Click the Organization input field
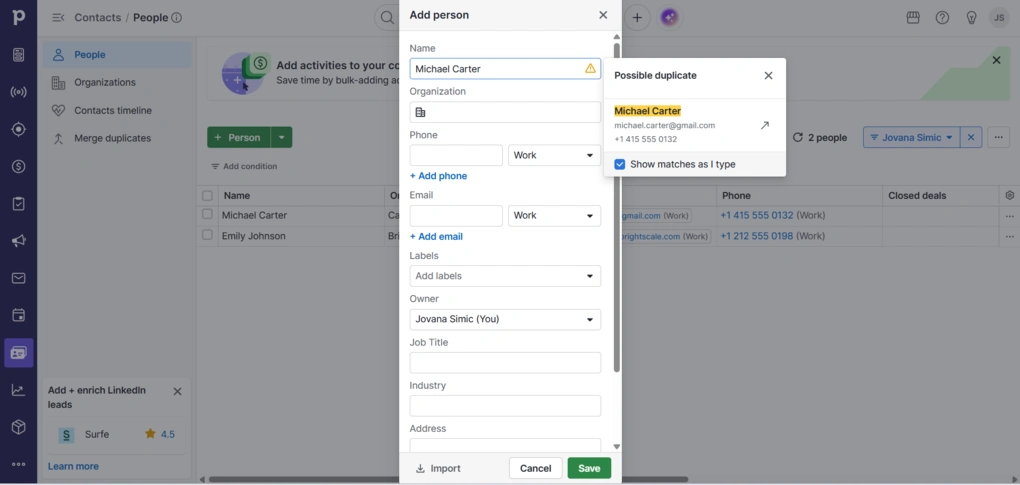Image resolution: width=1020 pixels, height=485 pixels. [505, 112]
